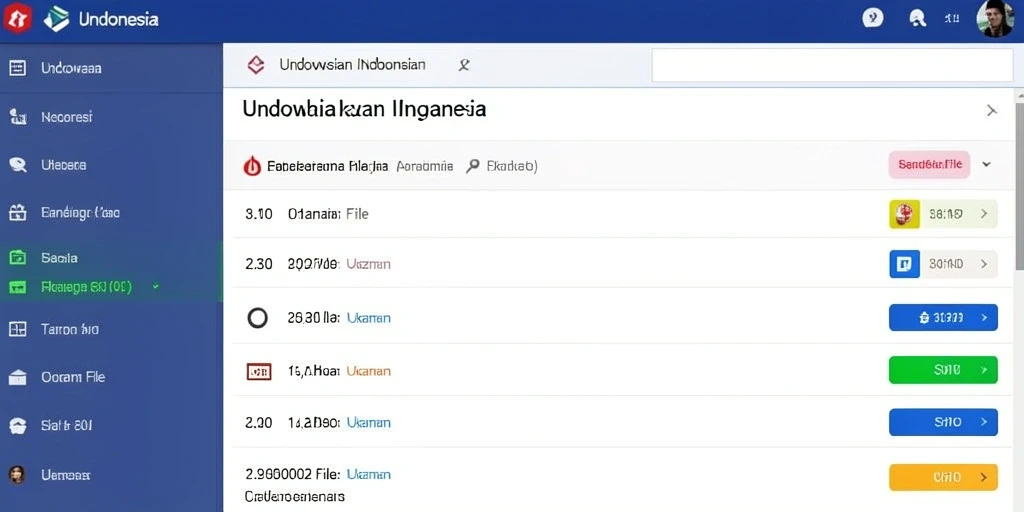Viewport: 1024px width, 512px height.
Task: Click the Otanaia File row text
Action: pyautogui.click(x=328, y=214)
